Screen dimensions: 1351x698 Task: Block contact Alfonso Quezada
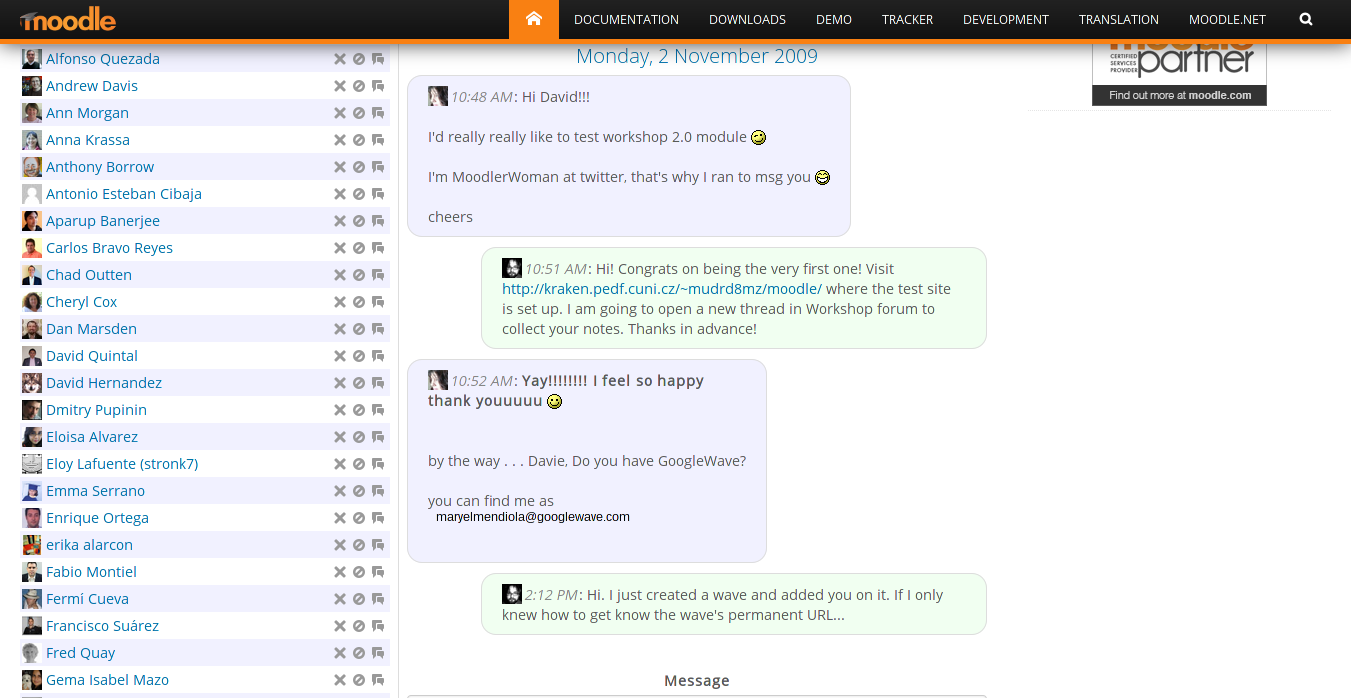(359, 59)
